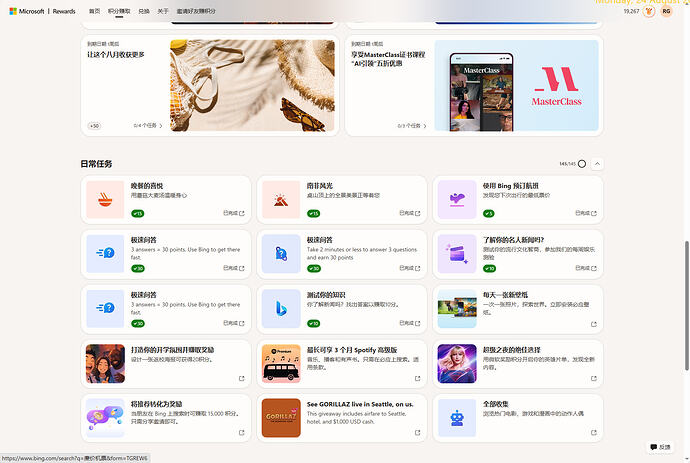Expand the 0/4 个任务 chevron
Viewport: 690px width, 463px height.
coord(161,126)
